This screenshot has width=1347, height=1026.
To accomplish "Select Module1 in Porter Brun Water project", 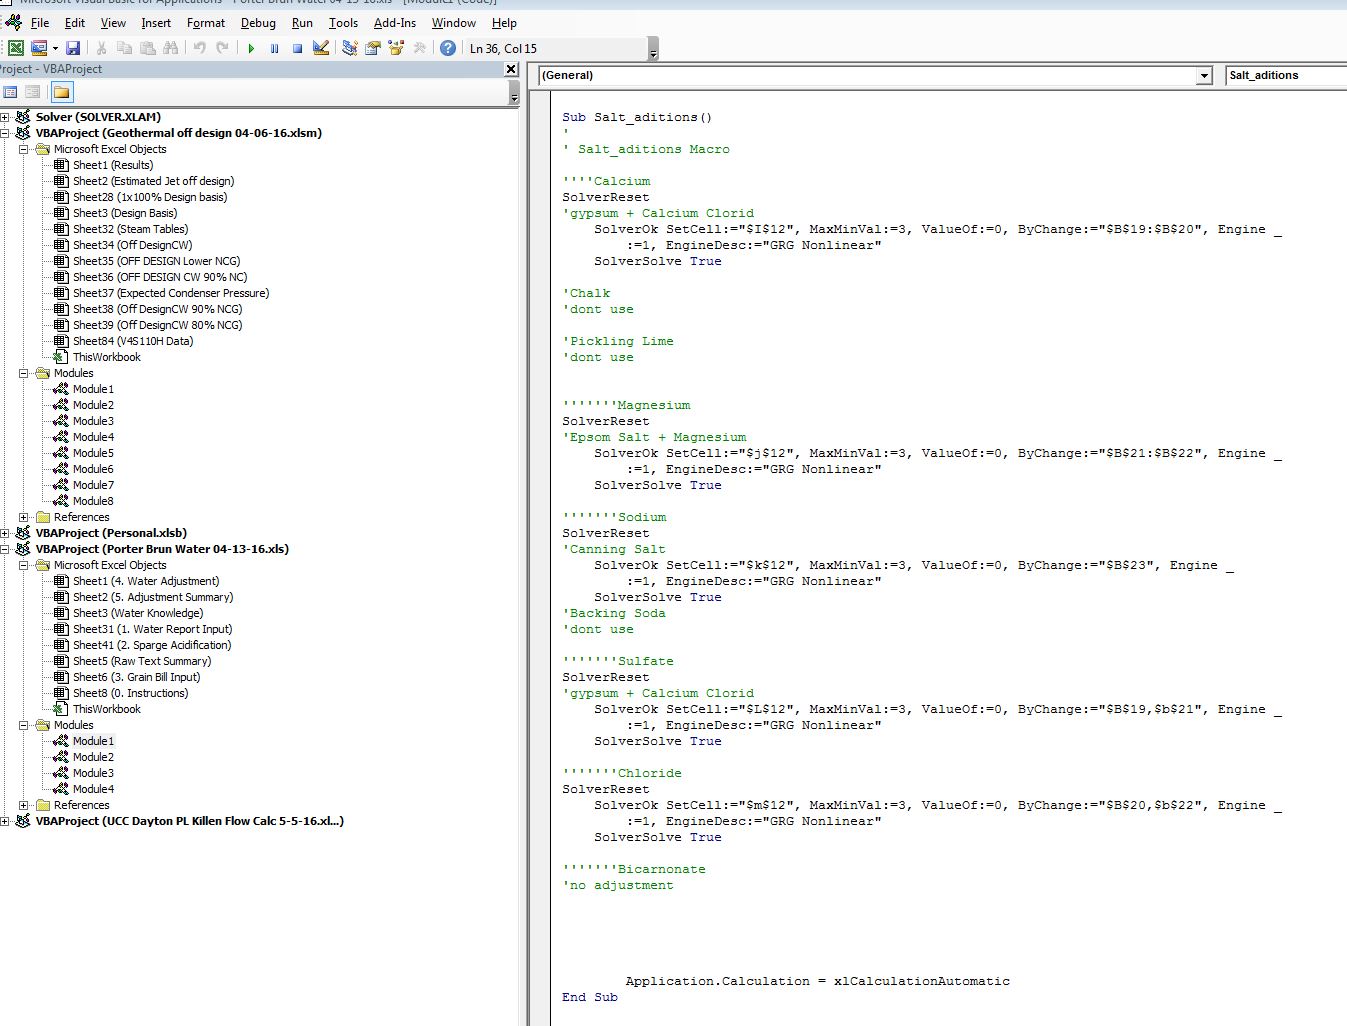I will pos(93,741).
